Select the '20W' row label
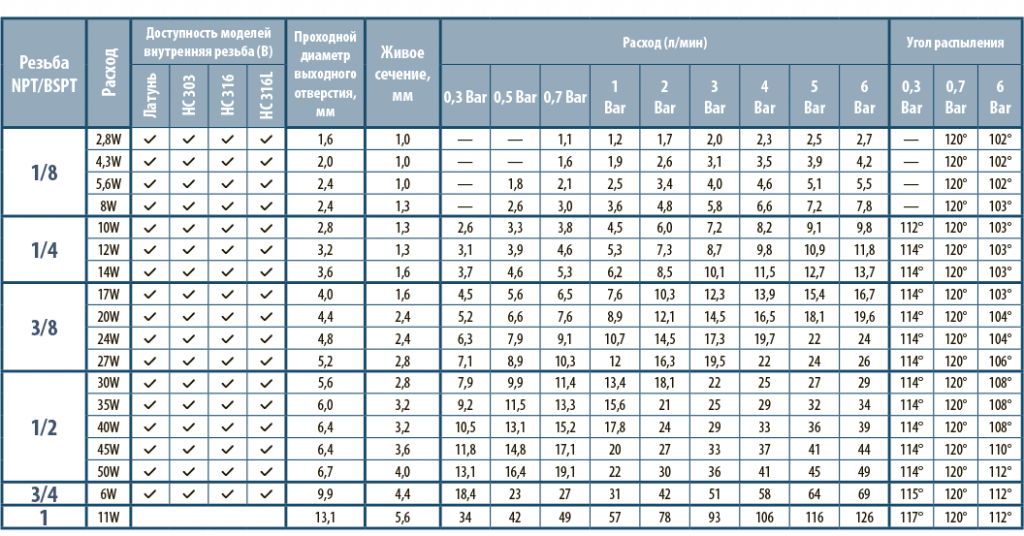This screenshot has width=1024, height=536. click(109, 317)
